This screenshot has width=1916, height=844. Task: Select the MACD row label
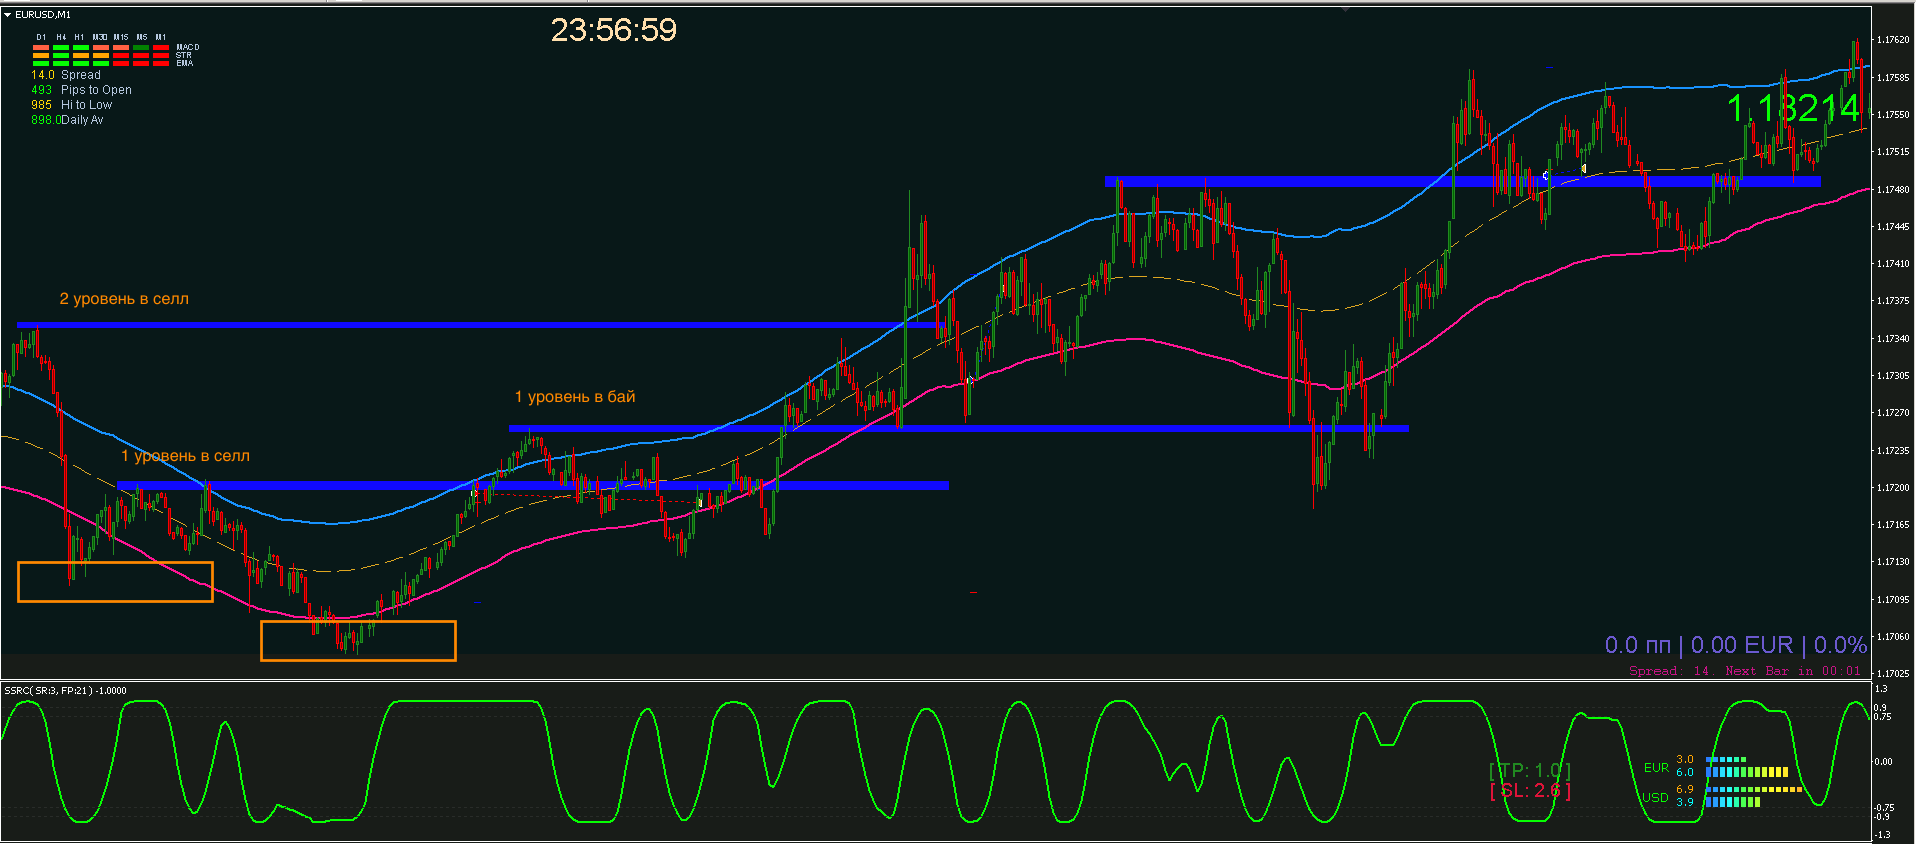tap(188, 47)
